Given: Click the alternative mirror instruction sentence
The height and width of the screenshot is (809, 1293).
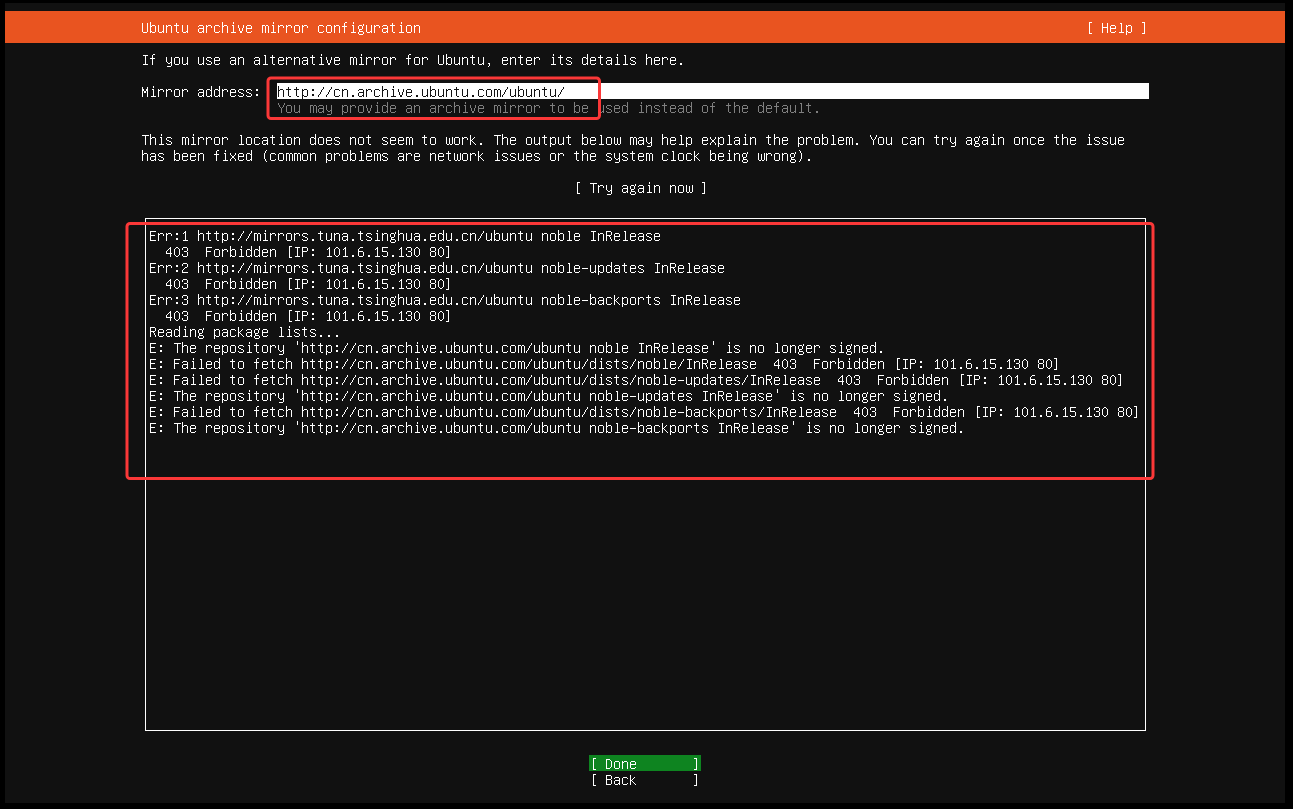Looking at the screenshot, I should 412,60.
